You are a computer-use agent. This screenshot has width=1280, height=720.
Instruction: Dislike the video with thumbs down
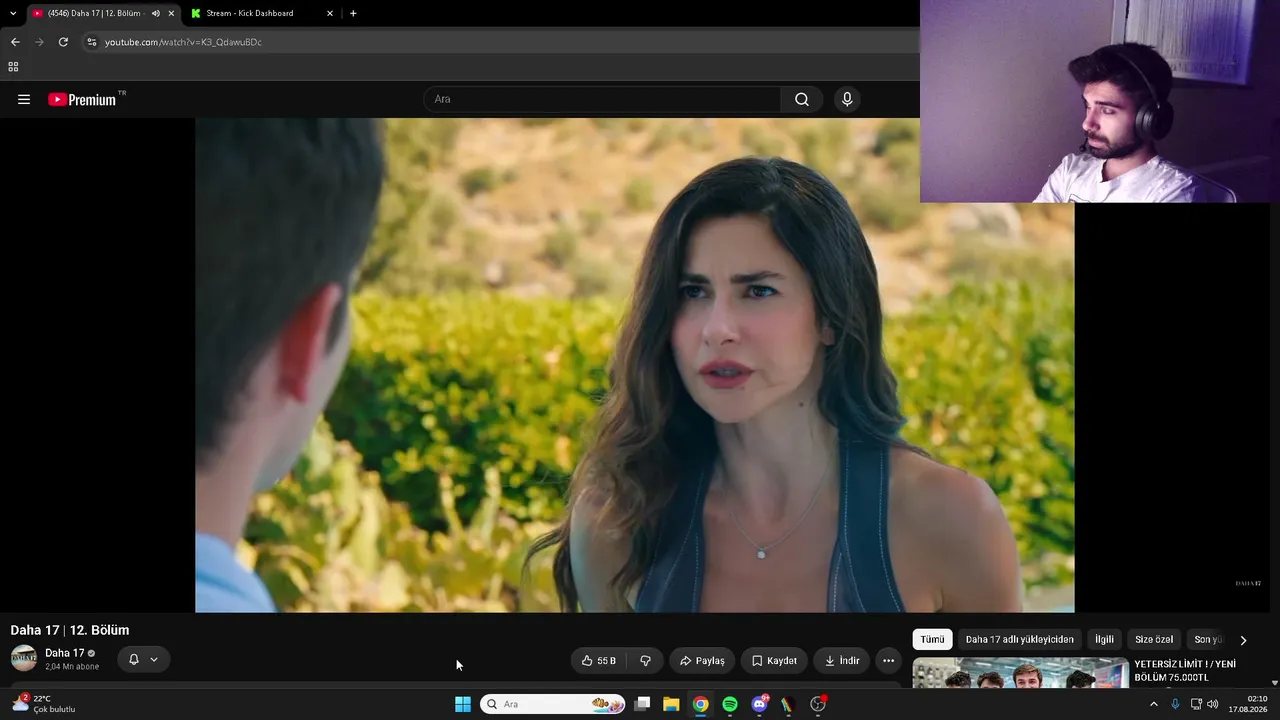[645, 660]
